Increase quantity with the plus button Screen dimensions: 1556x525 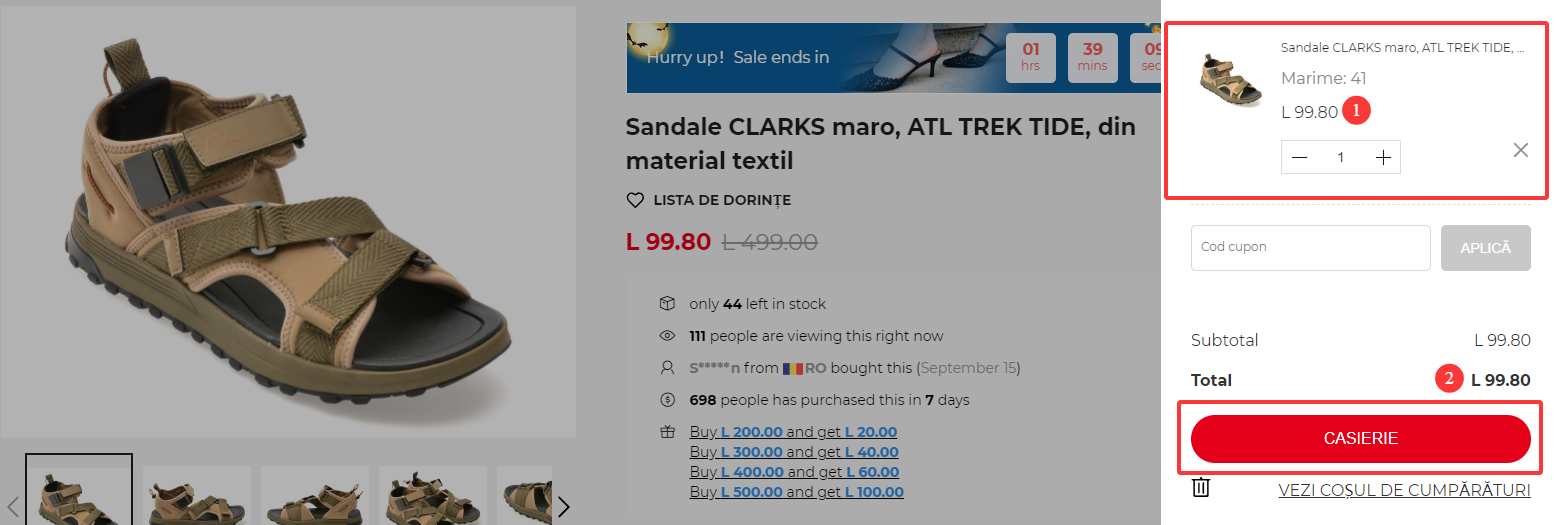pyautogui.click(x=1383, y=158)
